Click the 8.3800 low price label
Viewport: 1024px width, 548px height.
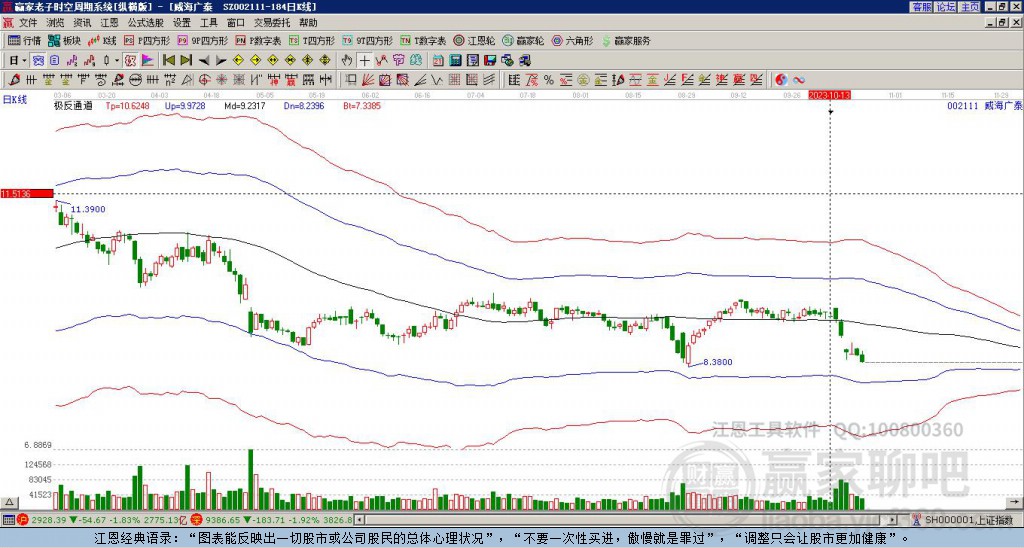[718, 362]
